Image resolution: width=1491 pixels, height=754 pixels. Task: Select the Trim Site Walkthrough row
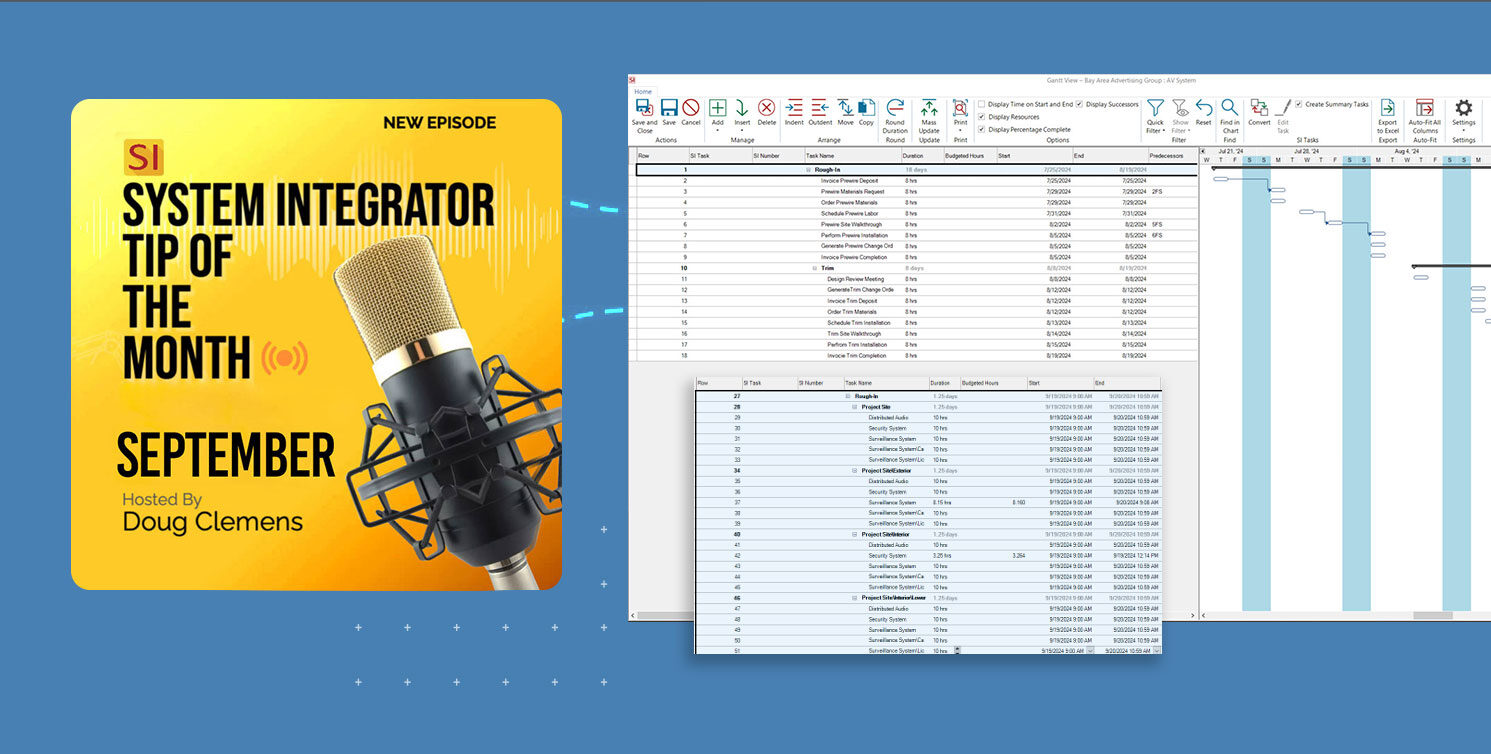[x=916, y=334]
